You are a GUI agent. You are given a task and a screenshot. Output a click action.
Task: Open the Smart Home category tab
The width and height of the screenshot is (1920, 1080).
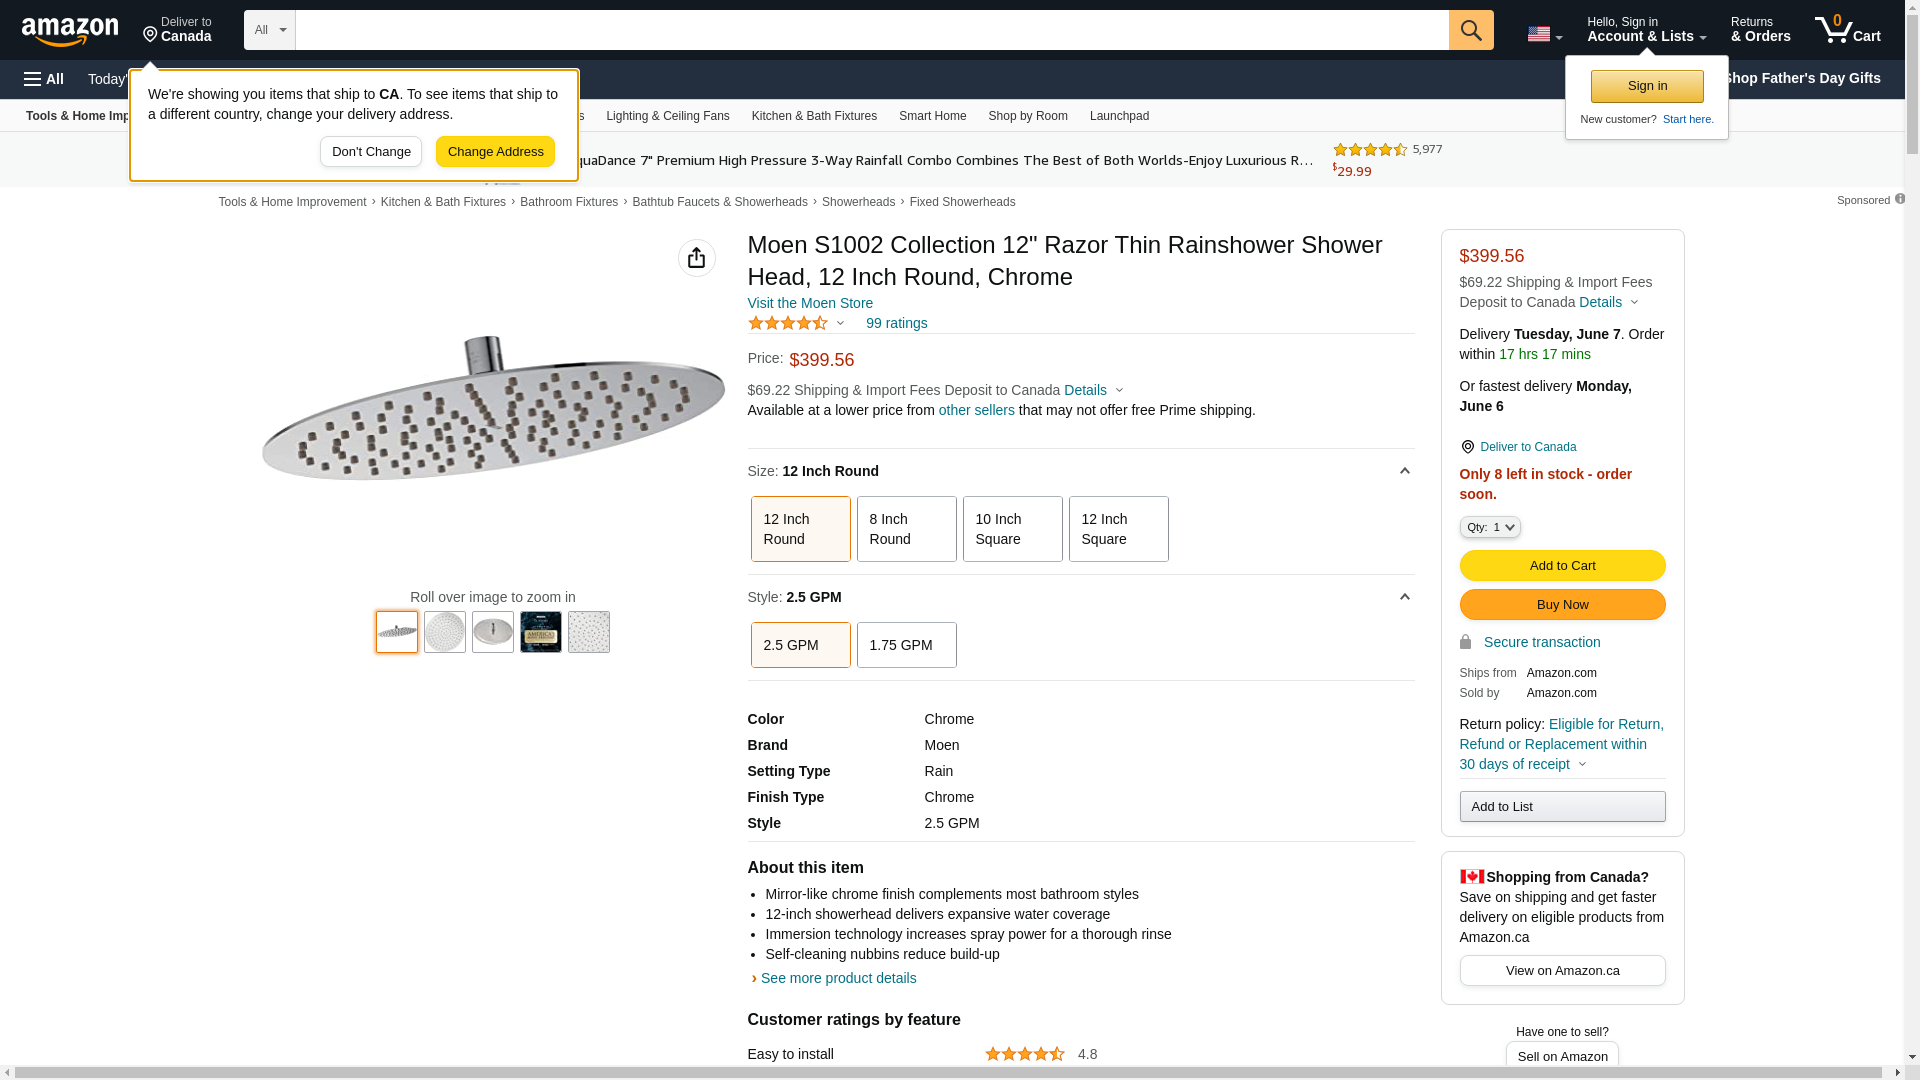(x=932, y=116)
